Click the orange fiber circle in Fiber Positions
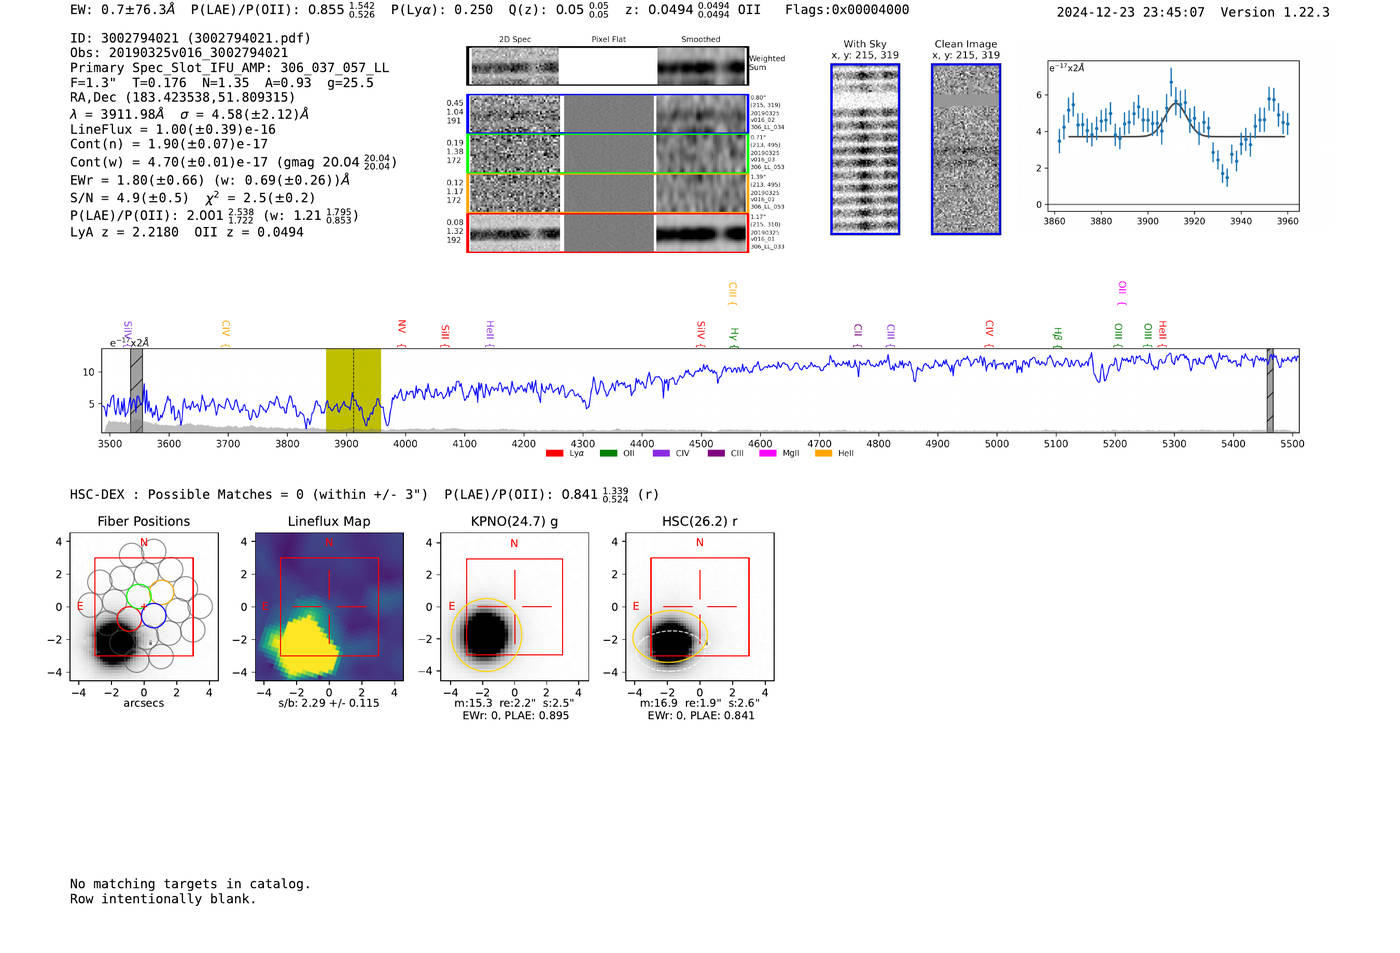This screenshot has height=953, width=1400. click(162, 592)
